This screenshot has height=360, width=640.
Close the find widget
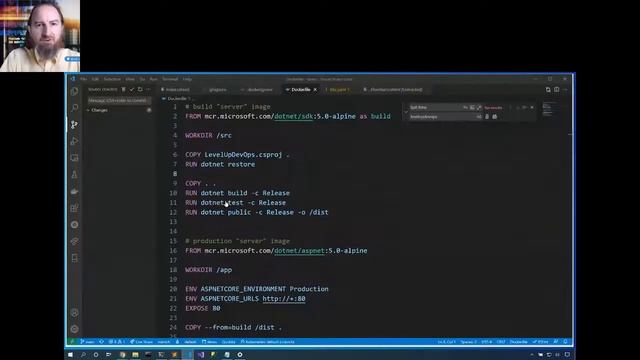[x=532, y=107]
